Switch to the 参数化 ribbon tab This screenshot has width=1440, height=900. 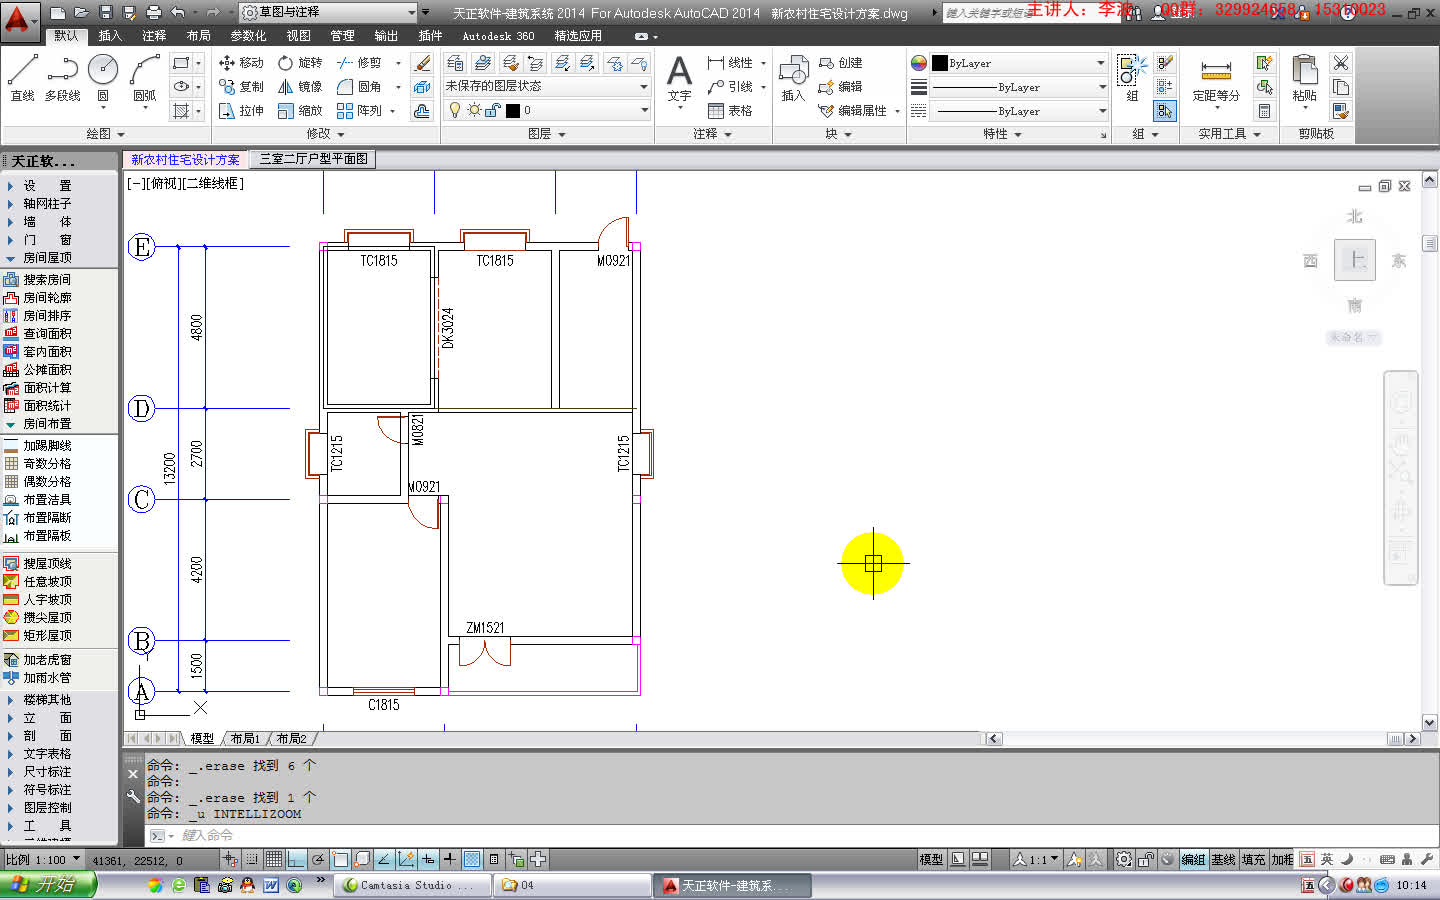tap(248, 36)
